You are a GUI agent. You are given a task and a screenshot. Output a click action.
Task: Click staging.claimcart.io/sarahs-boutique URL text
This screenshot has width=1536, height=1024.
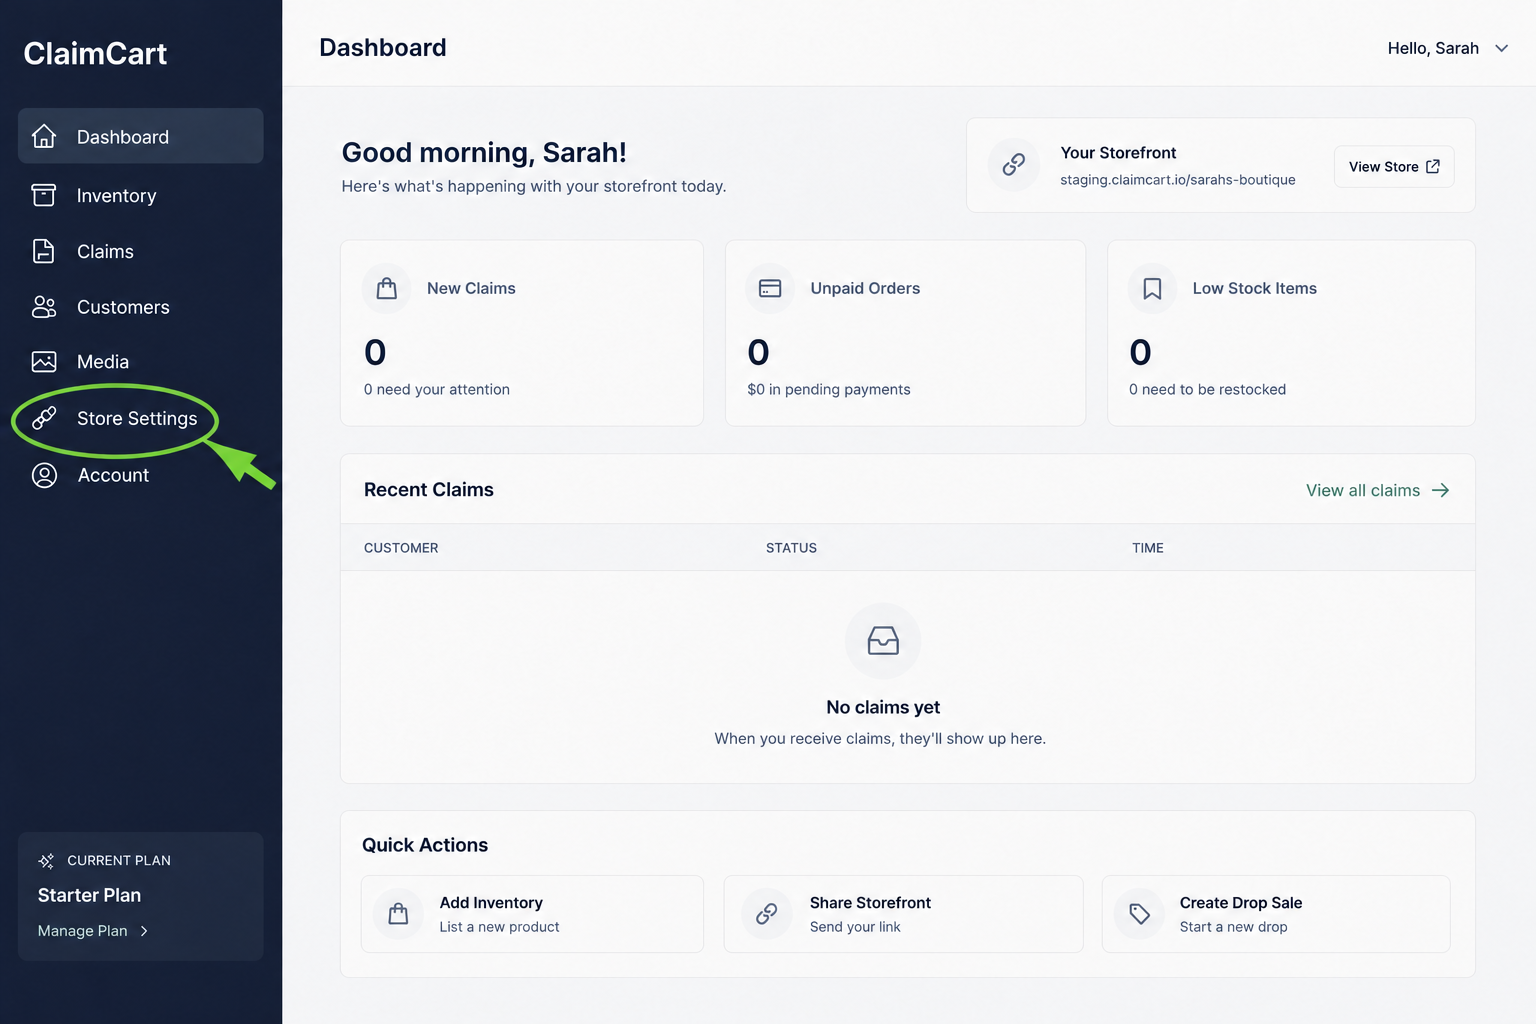(1178, 180)
